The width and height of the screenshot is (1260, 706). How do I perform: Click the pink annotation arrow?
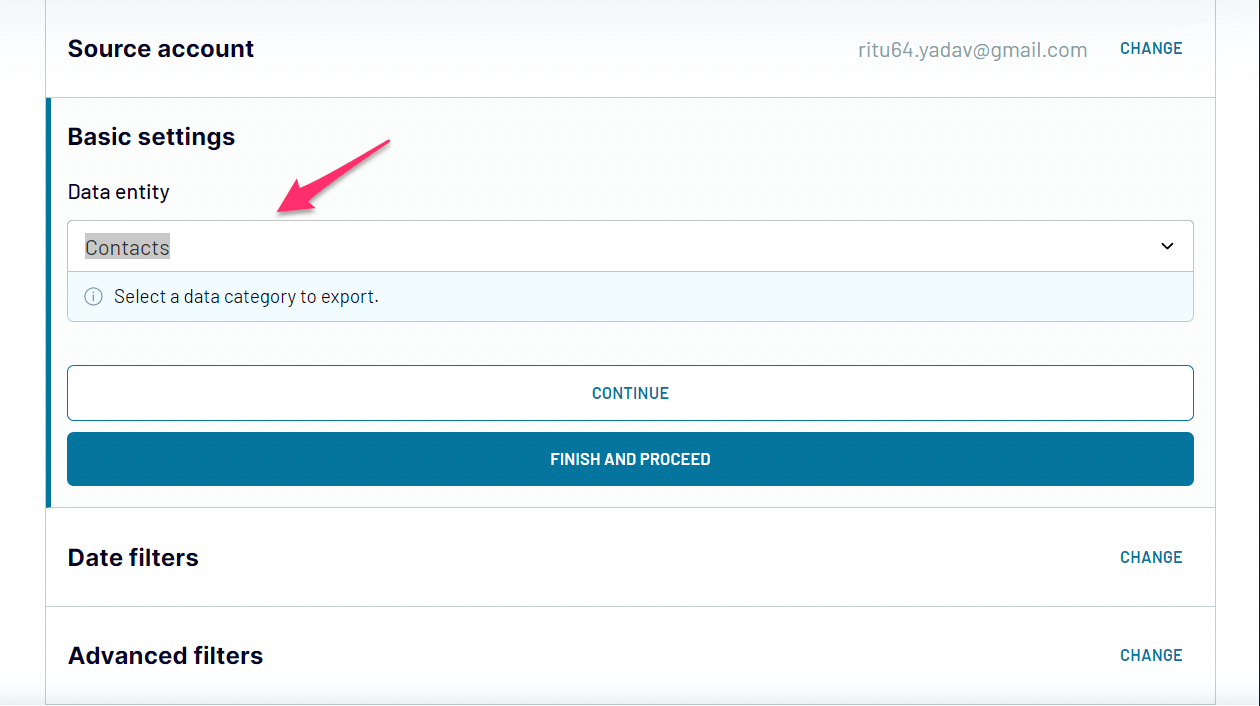(333, 176)
